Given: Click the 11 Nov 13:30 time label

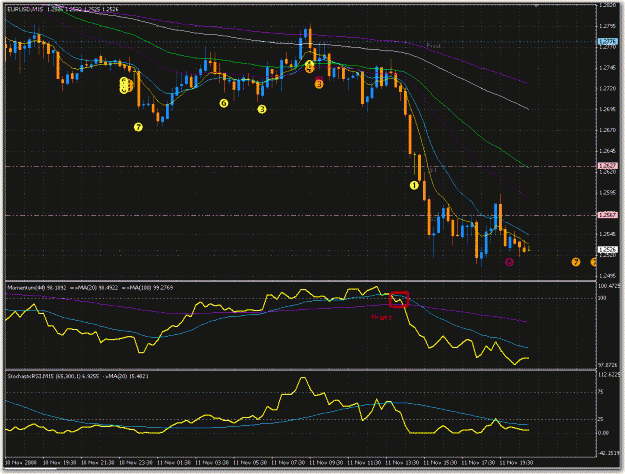Looking at the screenshot, I should point(402,462).
